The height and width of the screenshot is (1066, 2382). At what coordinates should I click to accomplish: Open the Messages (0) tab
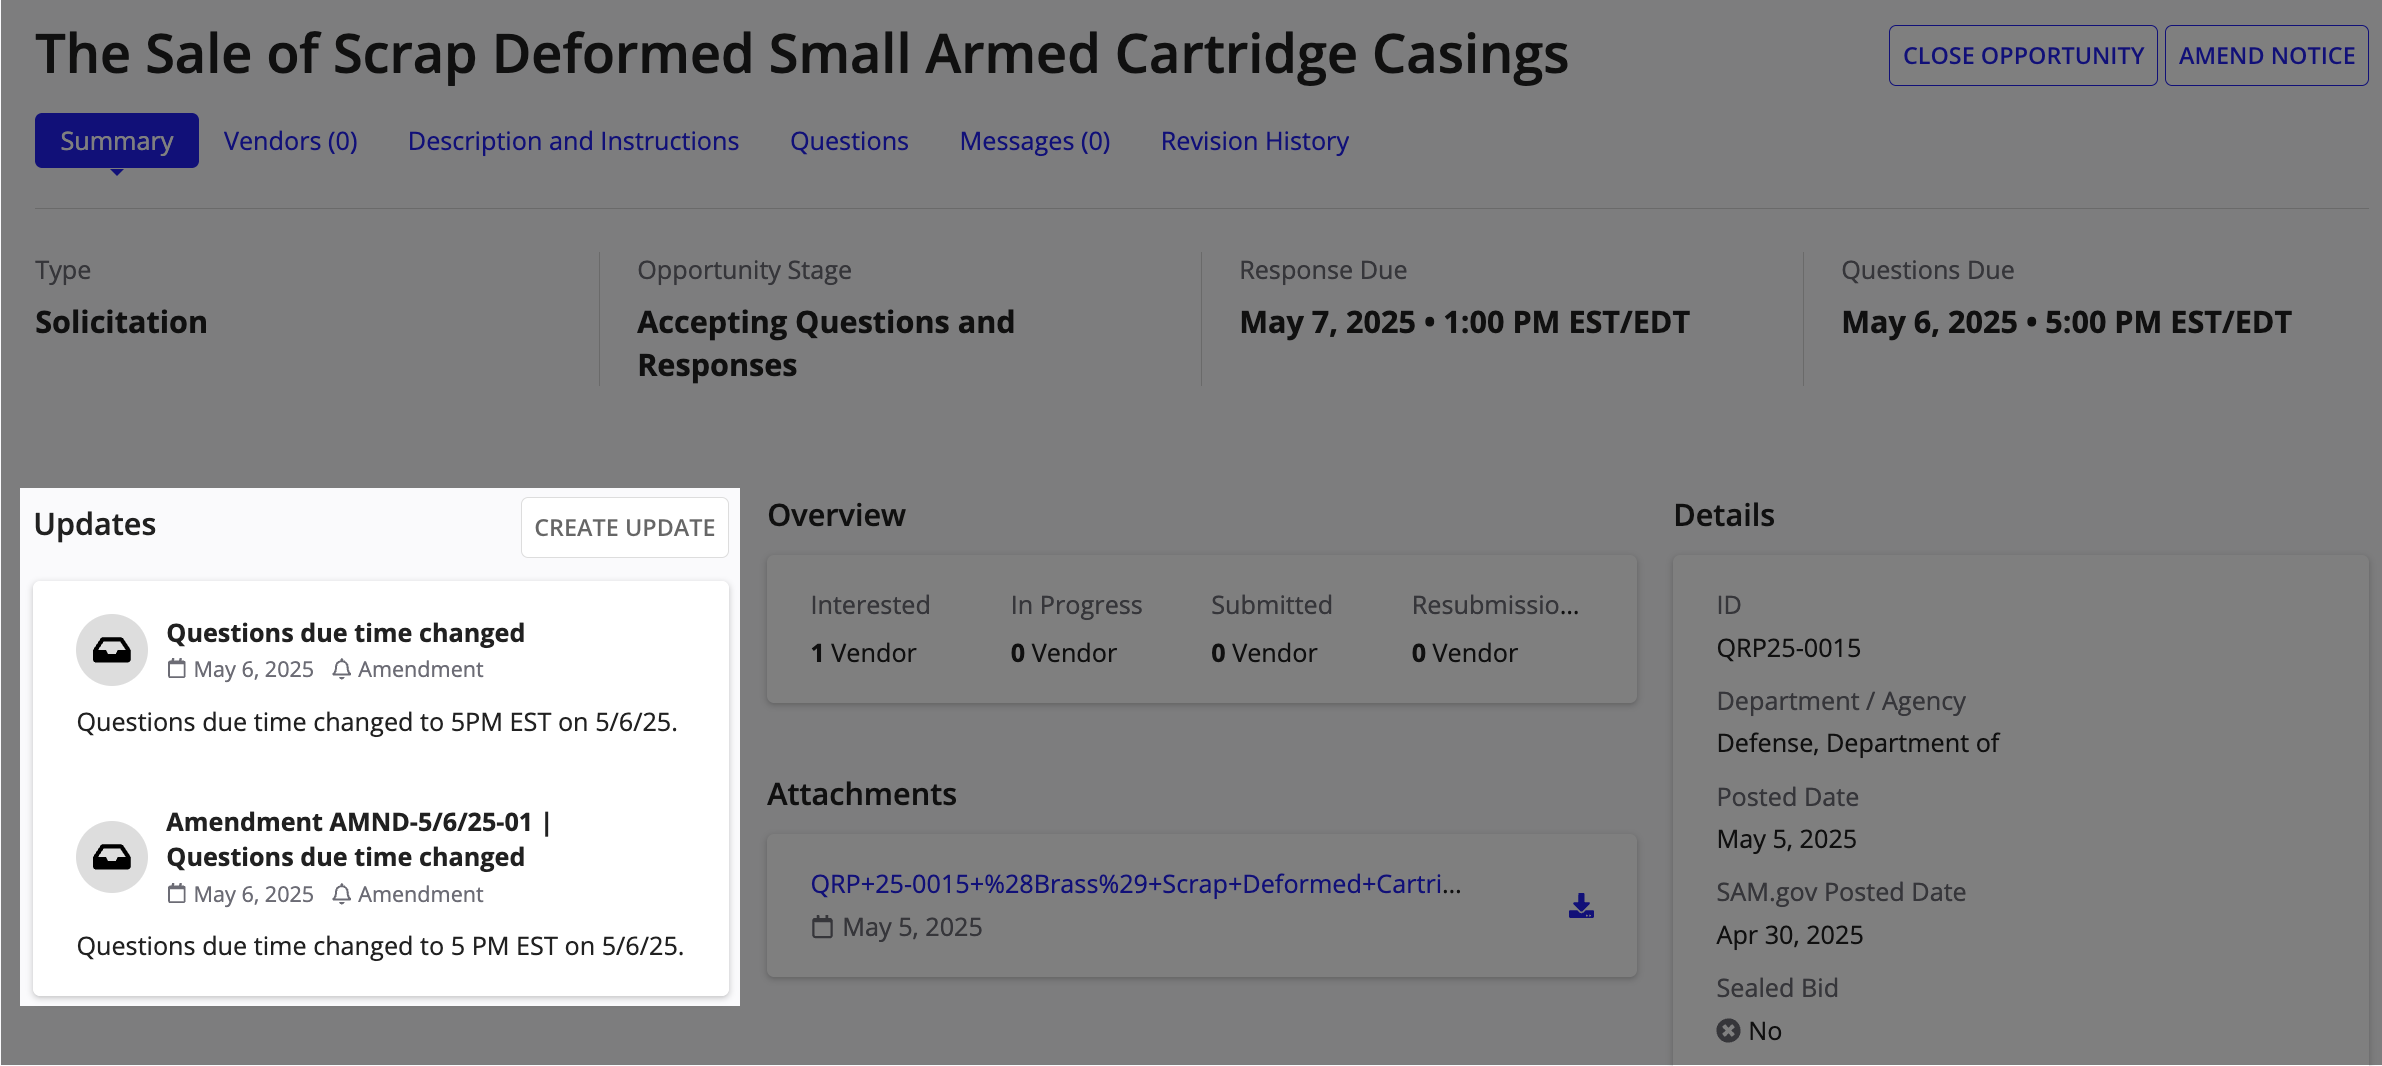(1035, 141)
